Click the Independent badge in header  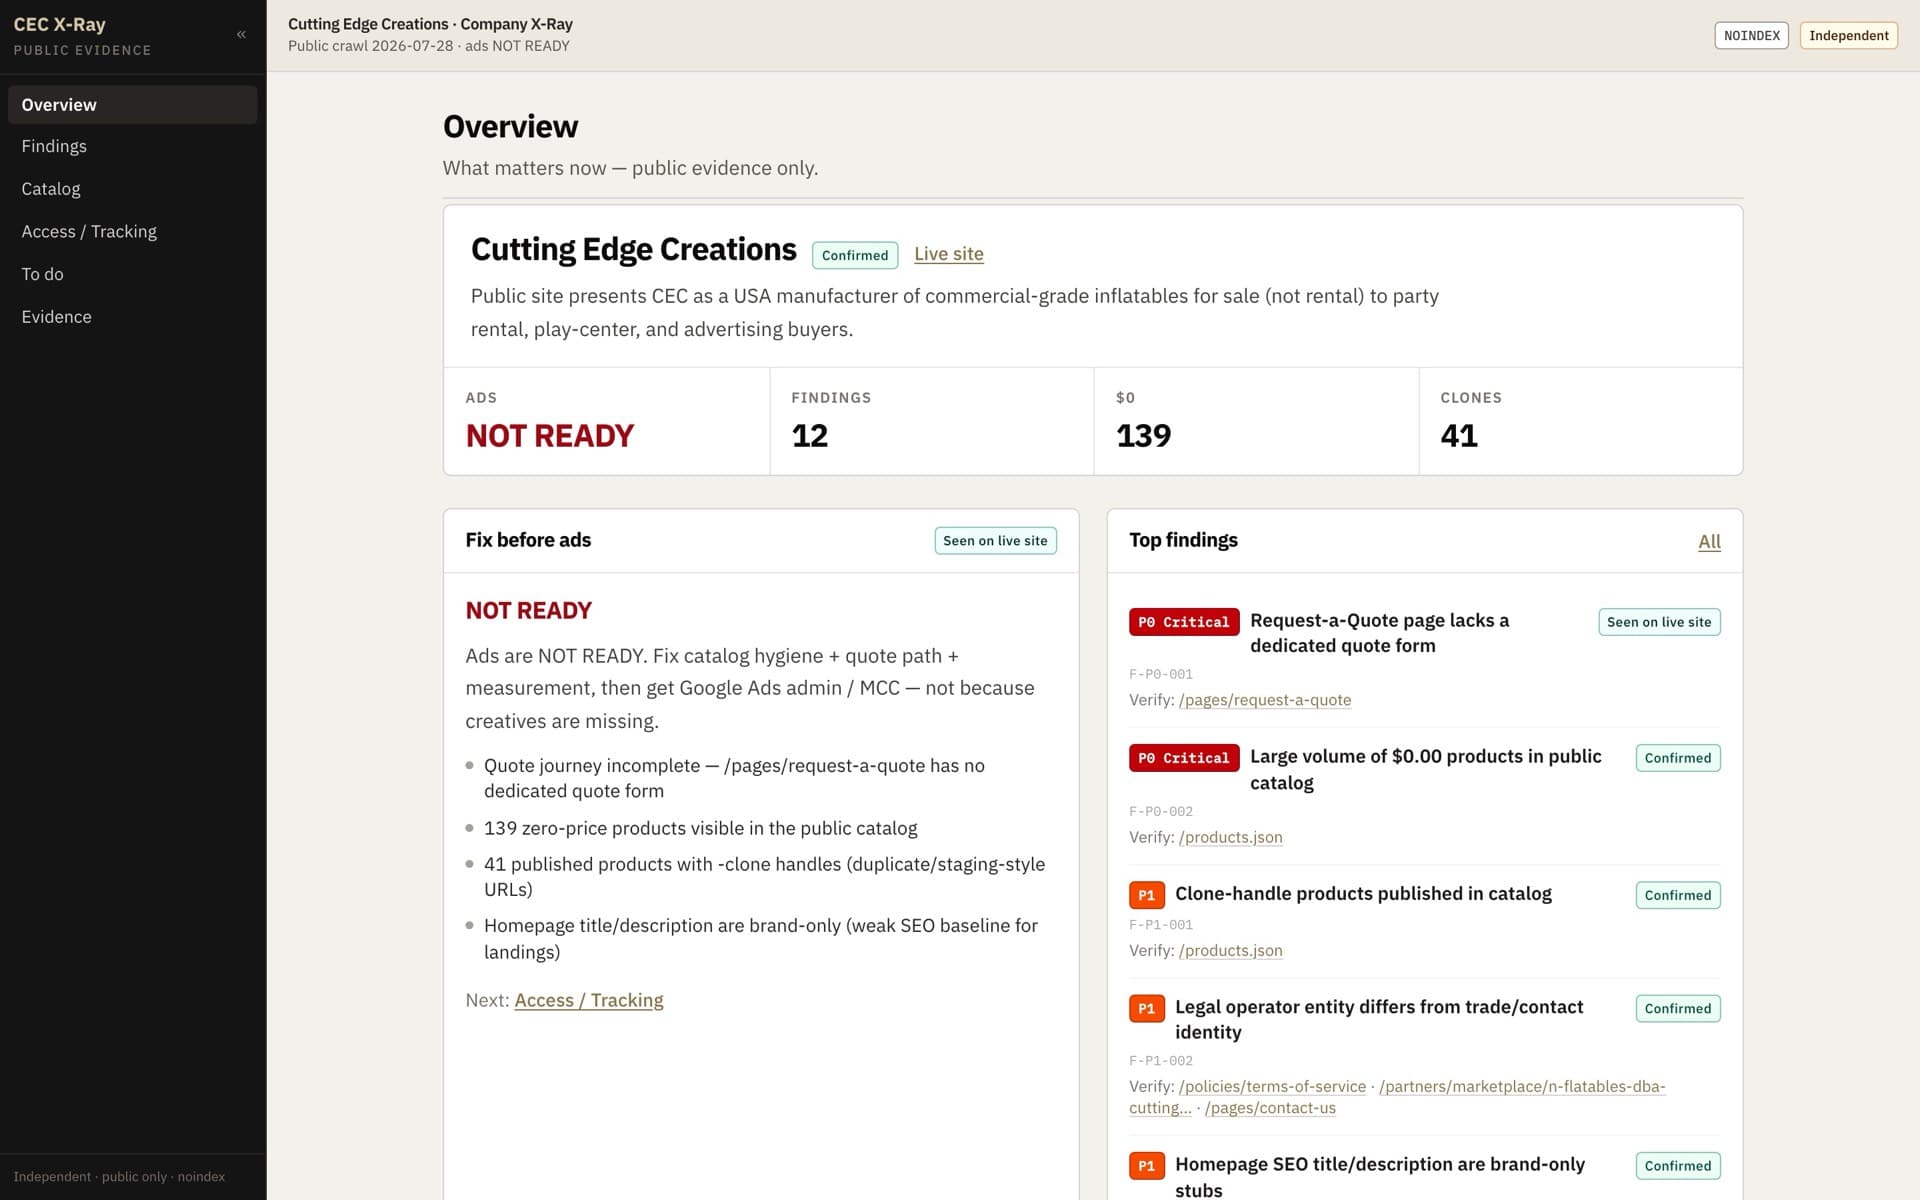point(1848,36)
